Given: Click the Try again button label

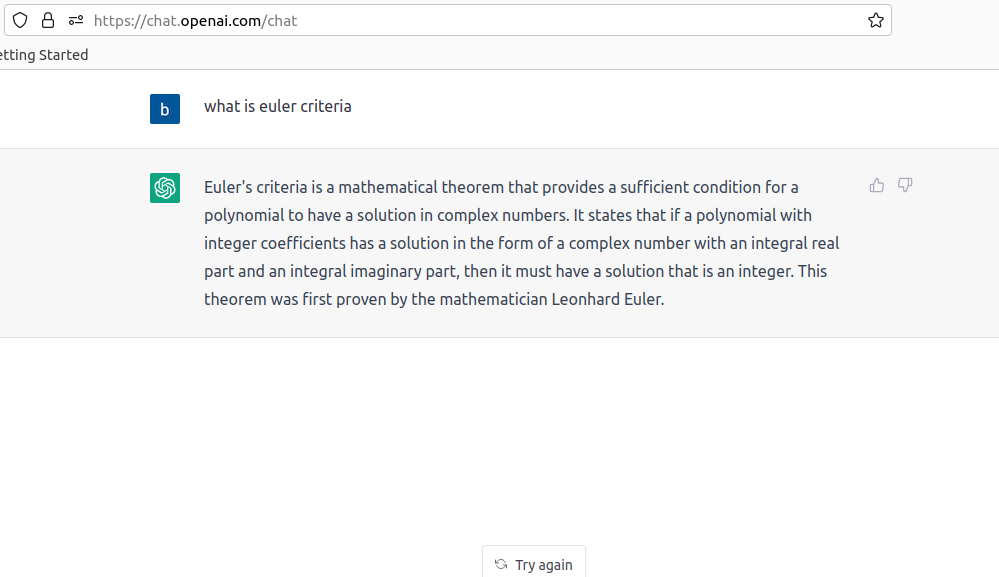Looking at the screenshot, I should 543,565.
